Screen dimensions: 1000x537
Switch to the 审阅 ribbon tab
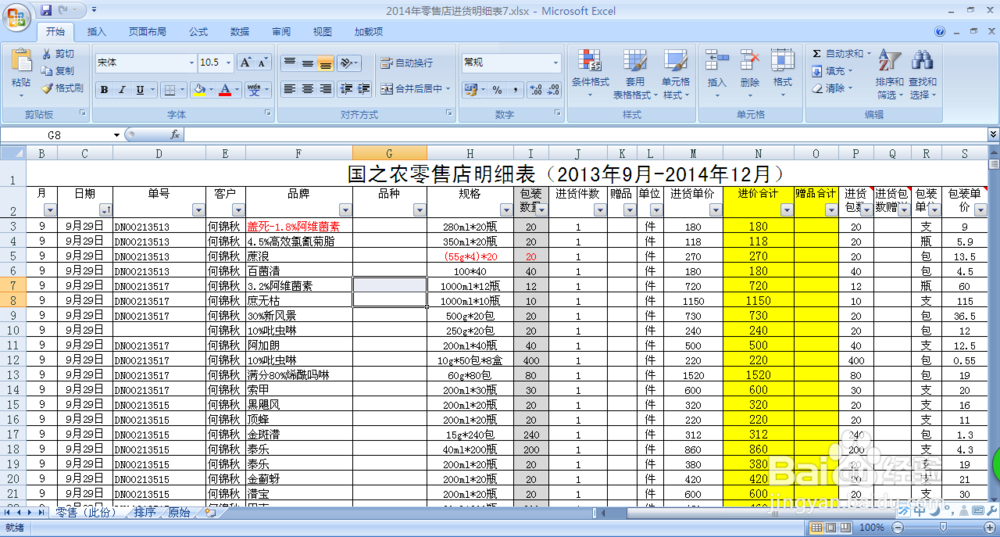pos(281,31)
